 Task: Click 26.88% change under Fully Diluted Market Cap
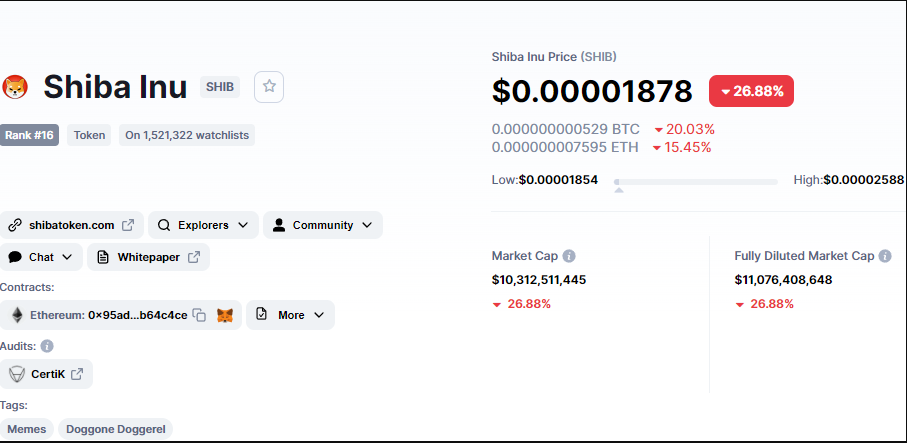(765, 304)
